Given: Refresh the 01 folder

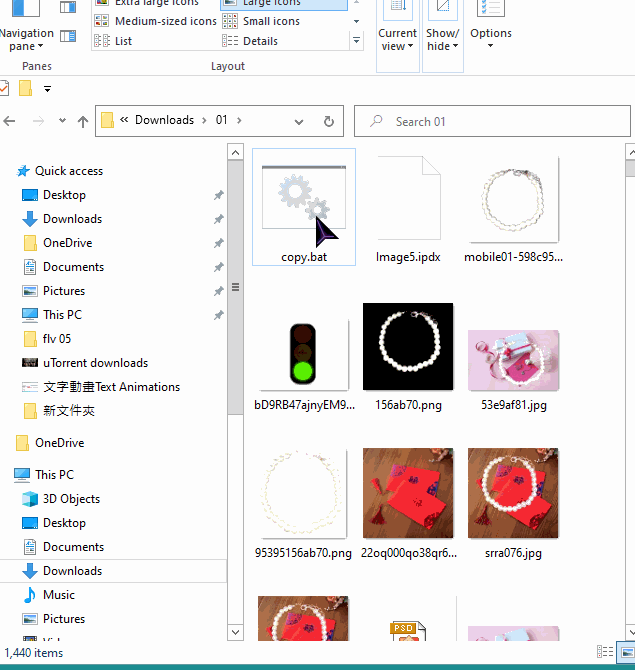Looking at the screenshot, I should click(x=329, y=122).
